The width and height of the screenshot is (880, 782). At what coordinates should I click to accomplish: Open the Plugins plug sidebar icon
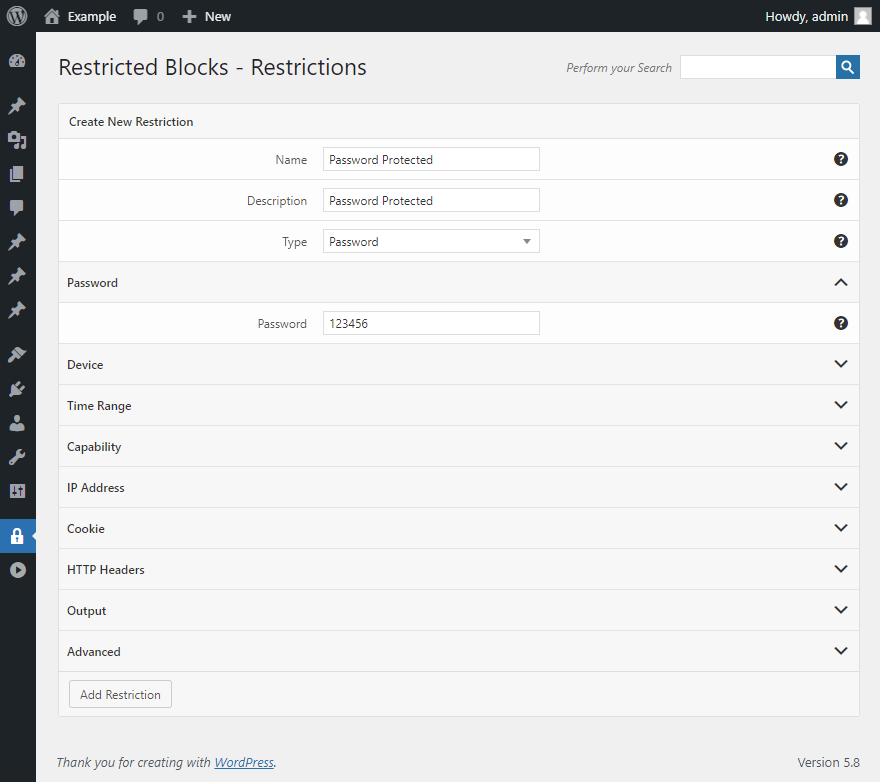click(x=17, y=388)
